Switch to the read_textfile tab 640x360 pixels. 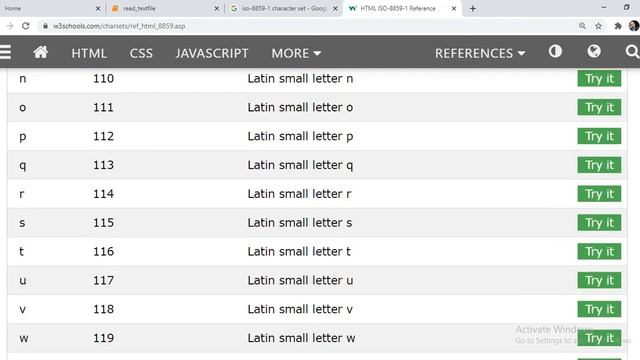tap(165, 8)
